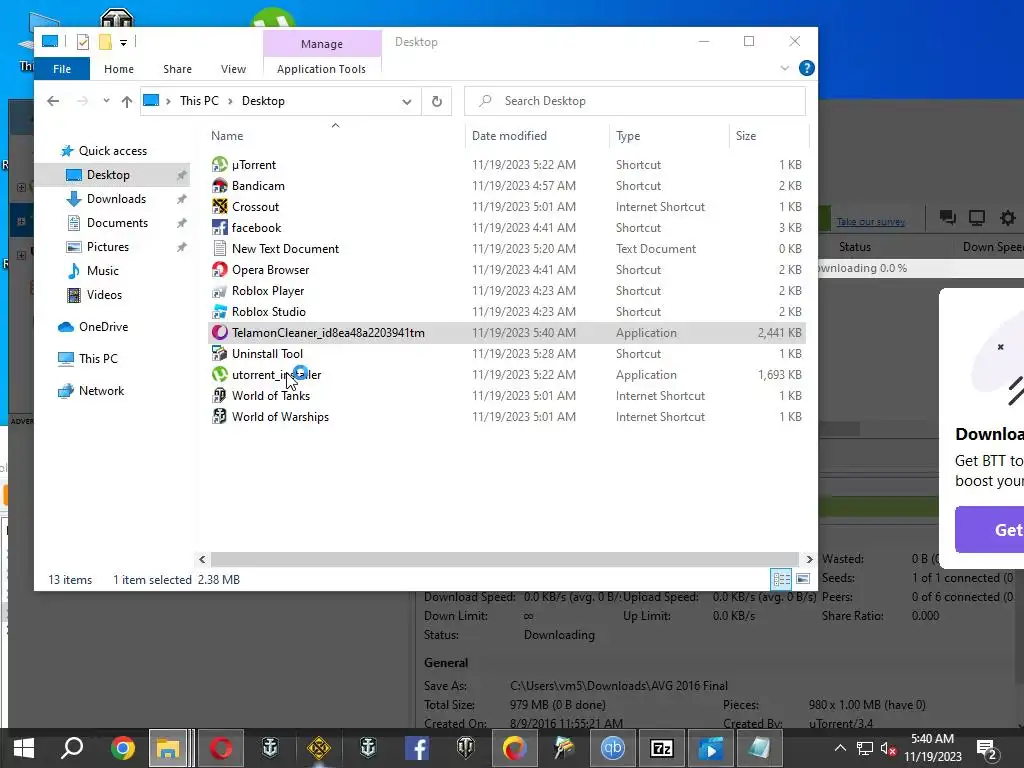Expand the ribbon with the chevron

784,68
